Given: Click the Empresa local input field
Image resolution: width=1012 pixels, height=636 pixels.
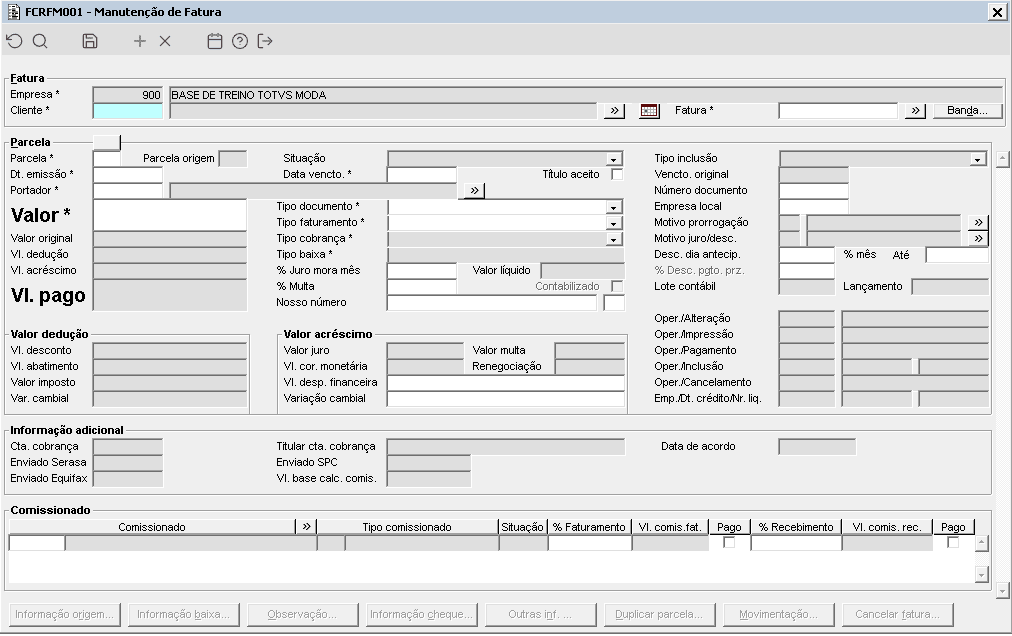Looking at the screenshot, I should click(x=813, y=207).
